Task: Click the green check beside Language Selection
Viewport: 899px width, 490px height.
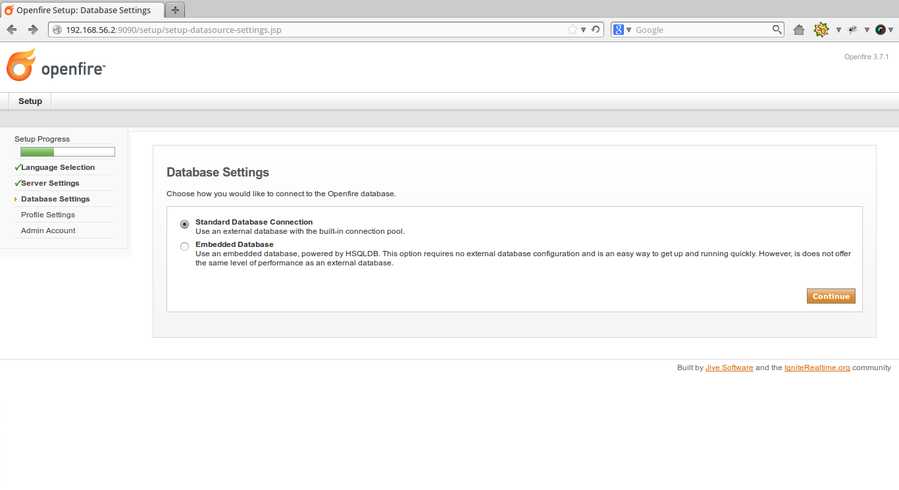Action: pos(17,167)
